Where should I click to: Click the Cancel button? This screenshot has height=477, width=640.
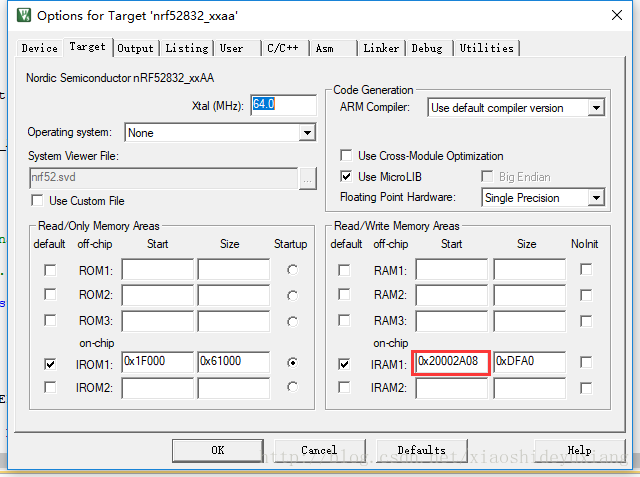pyautogui.click(x=319, y=450)
